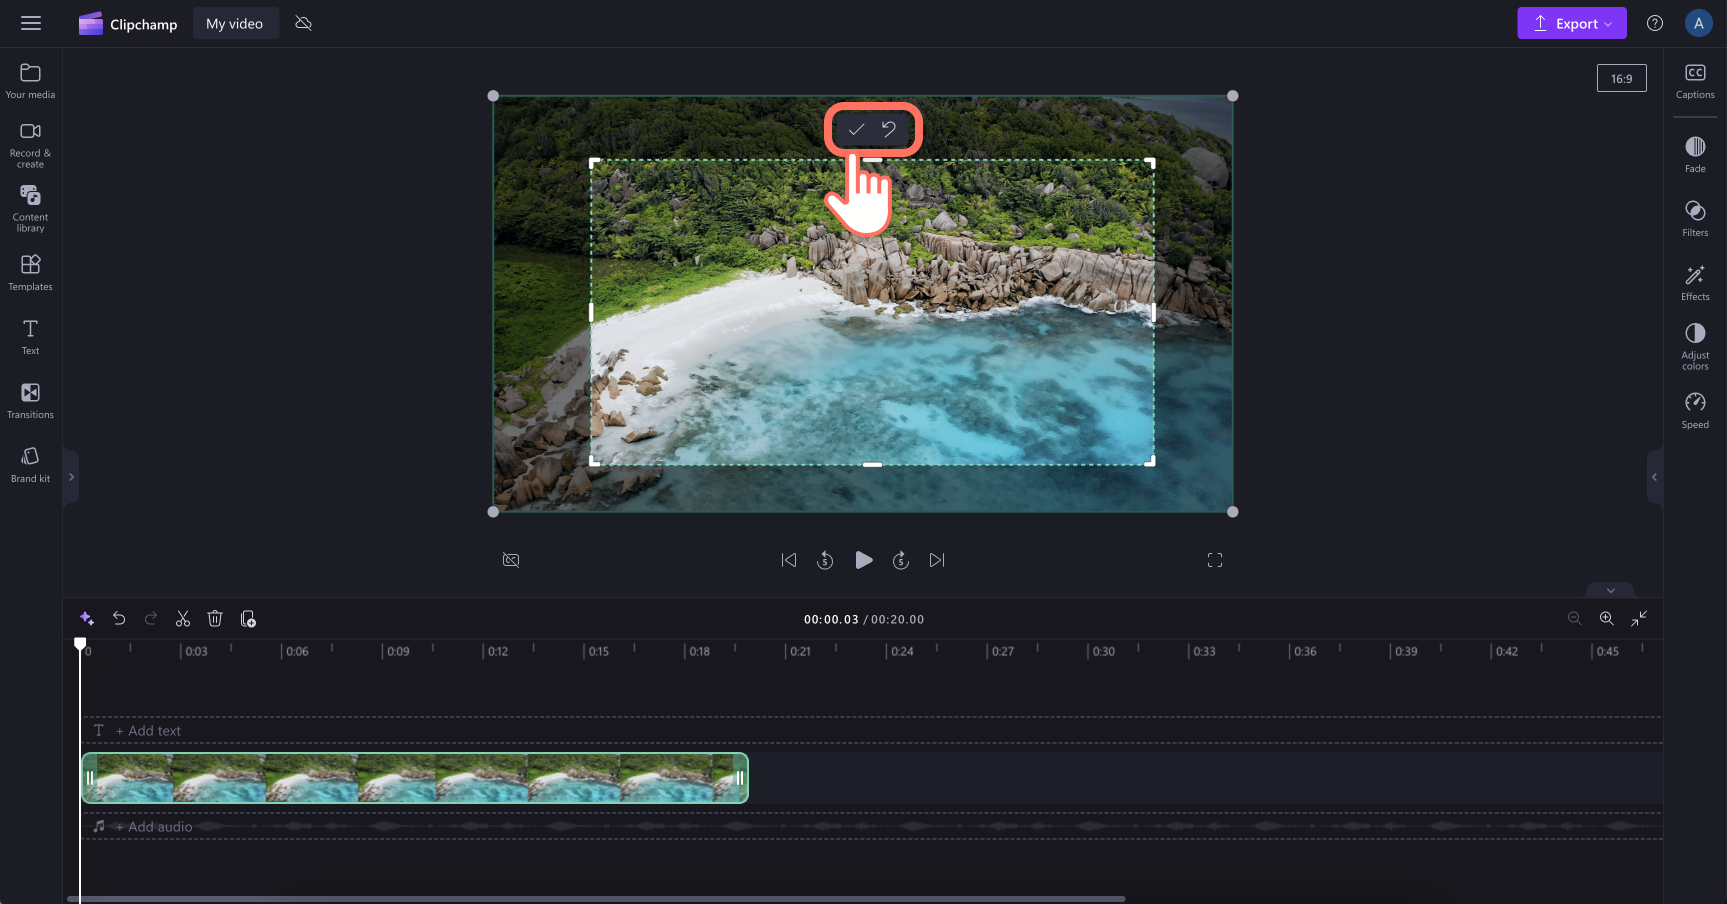Open the Templates tab
The width and height of the screenshot is (1727, 904).
31,273
